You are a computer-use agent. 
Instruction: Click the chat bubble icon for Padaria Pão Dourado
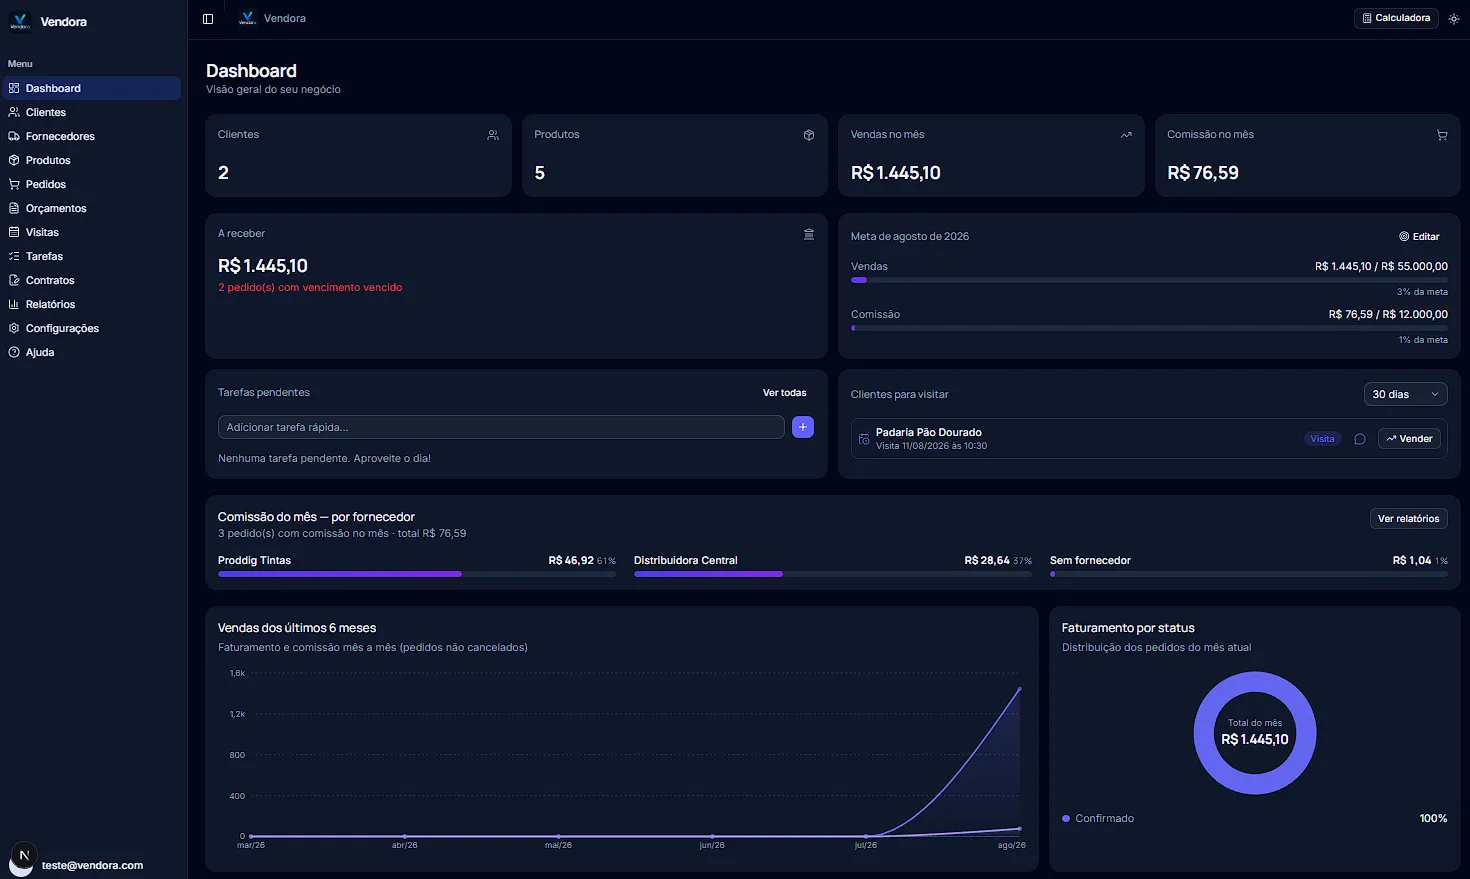1360,439
